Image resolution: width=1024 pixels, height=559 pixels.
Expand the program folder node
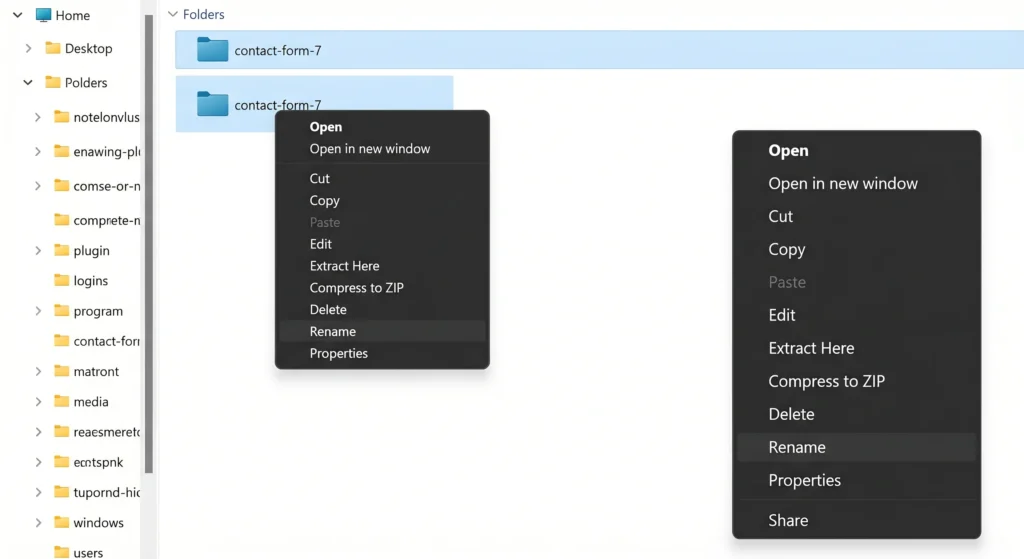[38, 311]
